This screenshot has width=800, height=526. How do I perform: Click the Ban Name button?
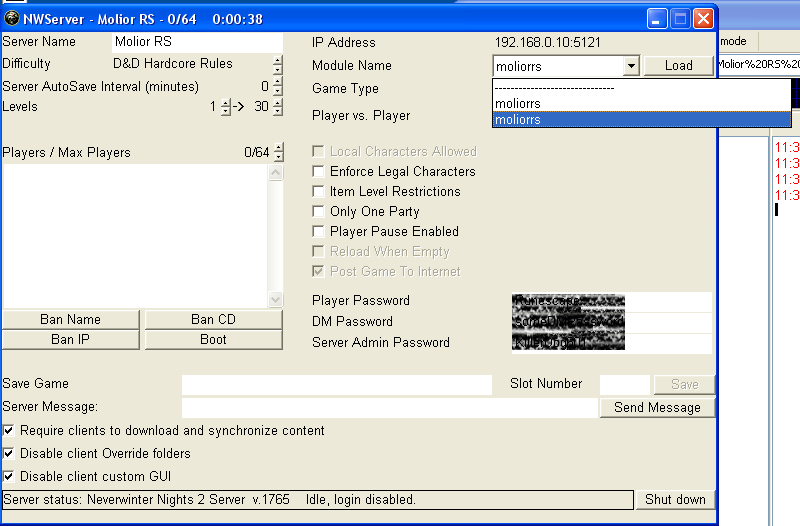click(71, 319)
